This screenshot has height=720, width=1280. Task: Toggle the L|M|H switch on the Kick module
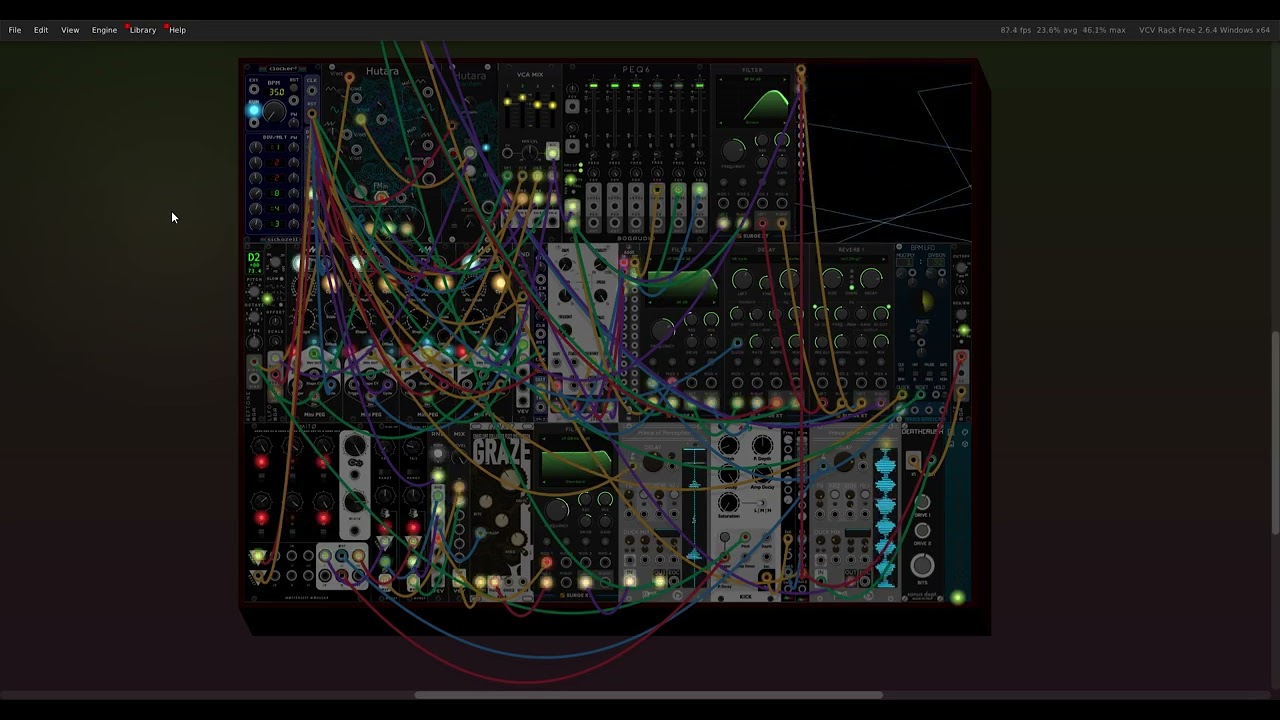(x=760, y=503)
